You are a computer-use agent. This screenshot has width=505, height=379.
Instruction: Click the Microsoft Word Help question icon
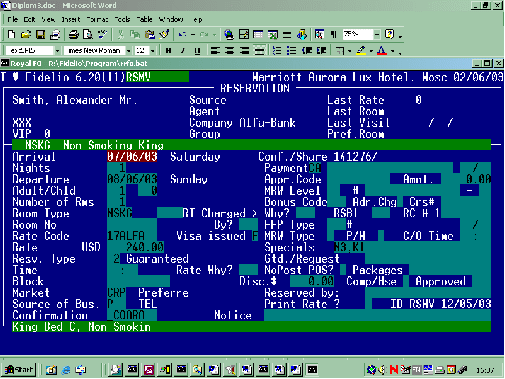click(x=389, y=34)
